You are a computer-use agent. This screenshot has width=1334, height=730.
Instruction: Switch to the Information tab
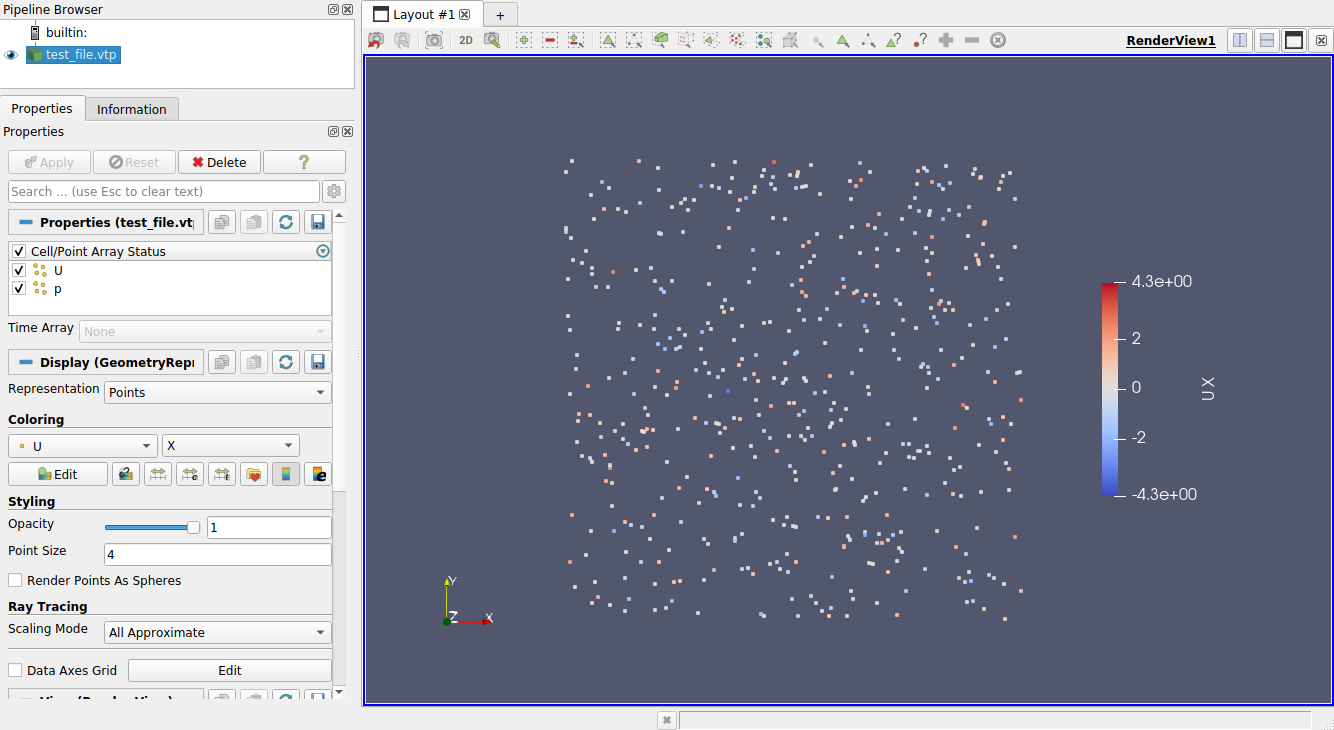131,108
